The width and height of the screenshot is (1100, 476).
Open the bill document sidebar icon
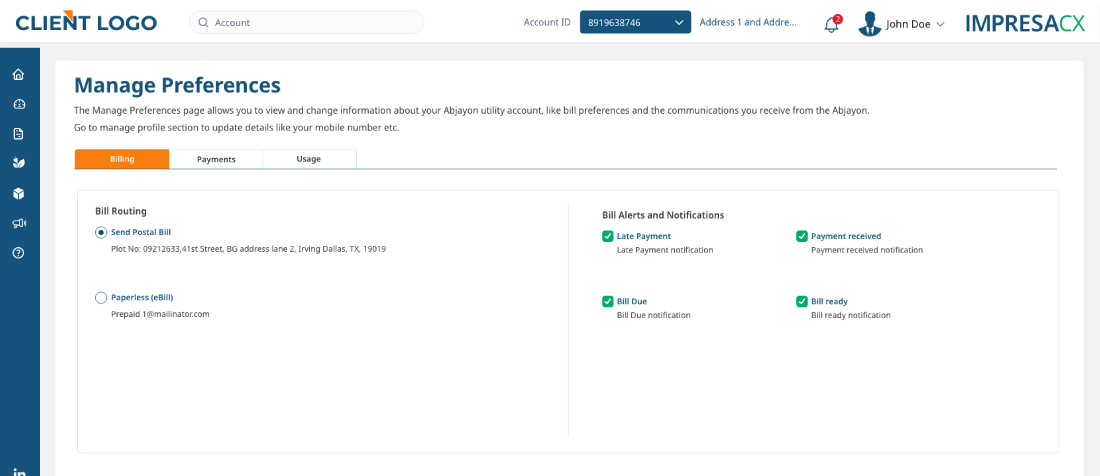(19, 134)
